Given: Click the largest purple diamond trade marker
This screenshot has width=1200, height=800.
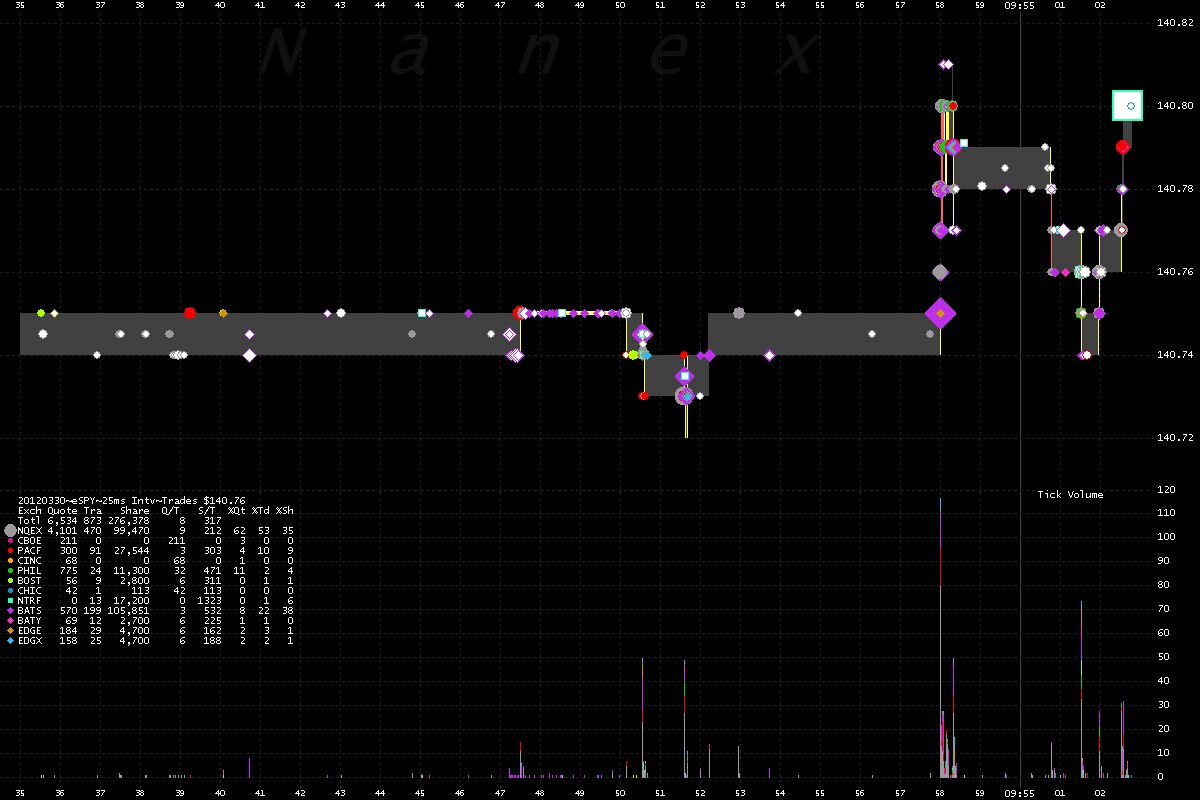Looking at the screenshot, I should [x=940, y=313].
